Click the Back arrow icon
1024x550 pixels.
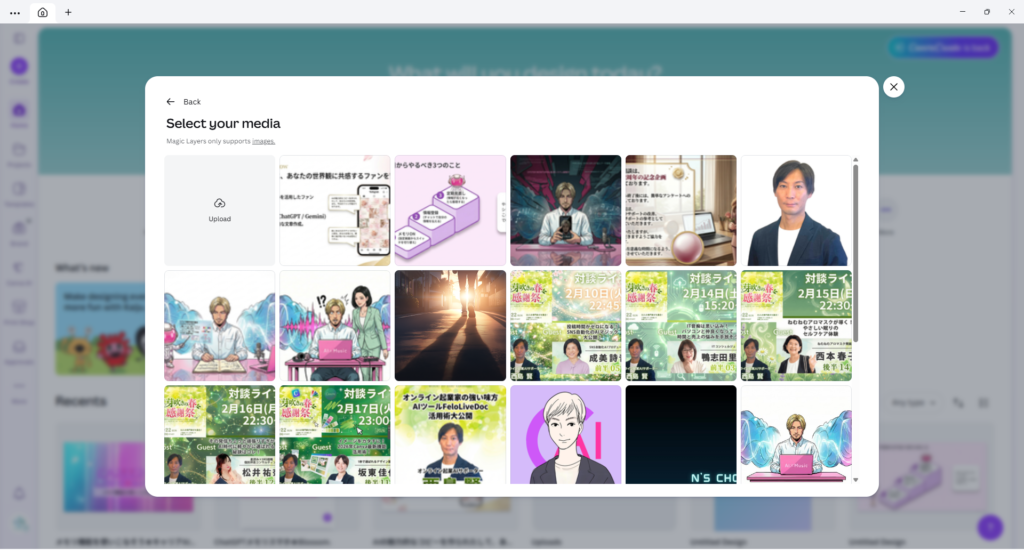click(170, 102)
